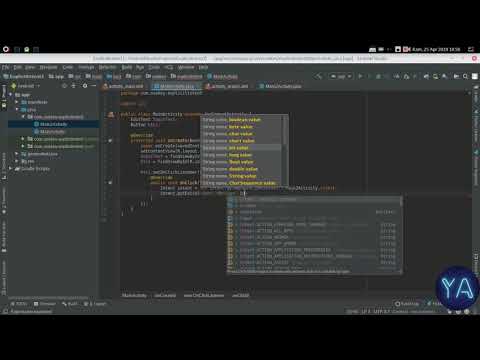This screenshot has width=480, height=360.
Task: Expand the res folder
Action: pyautogui.click(x=17, y=161)
